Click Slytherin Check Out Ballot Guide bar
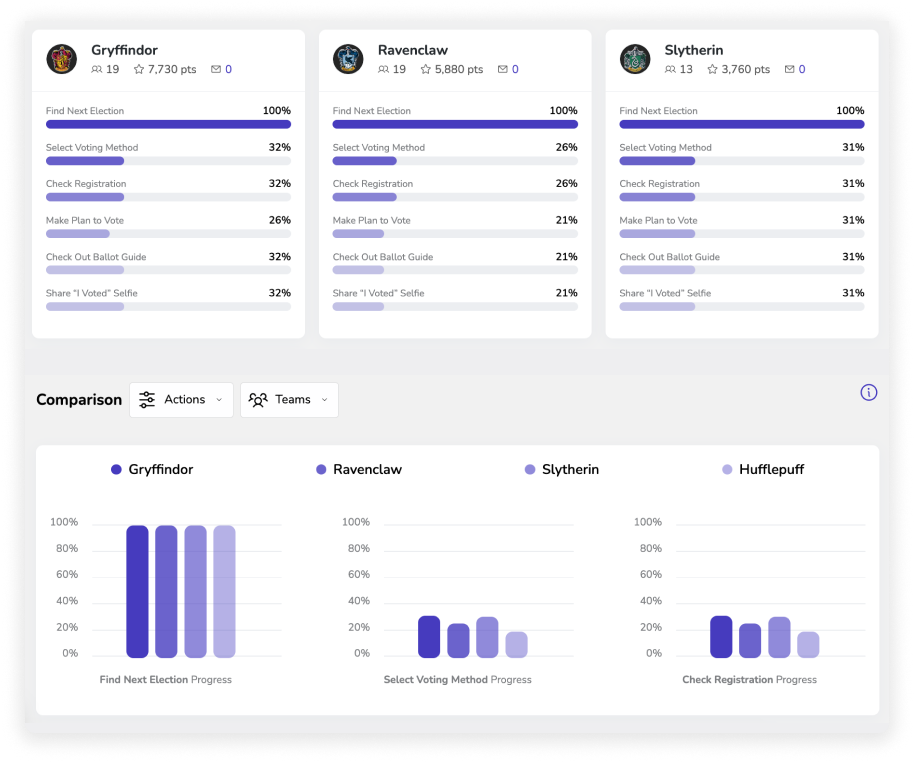 point(742,270)
